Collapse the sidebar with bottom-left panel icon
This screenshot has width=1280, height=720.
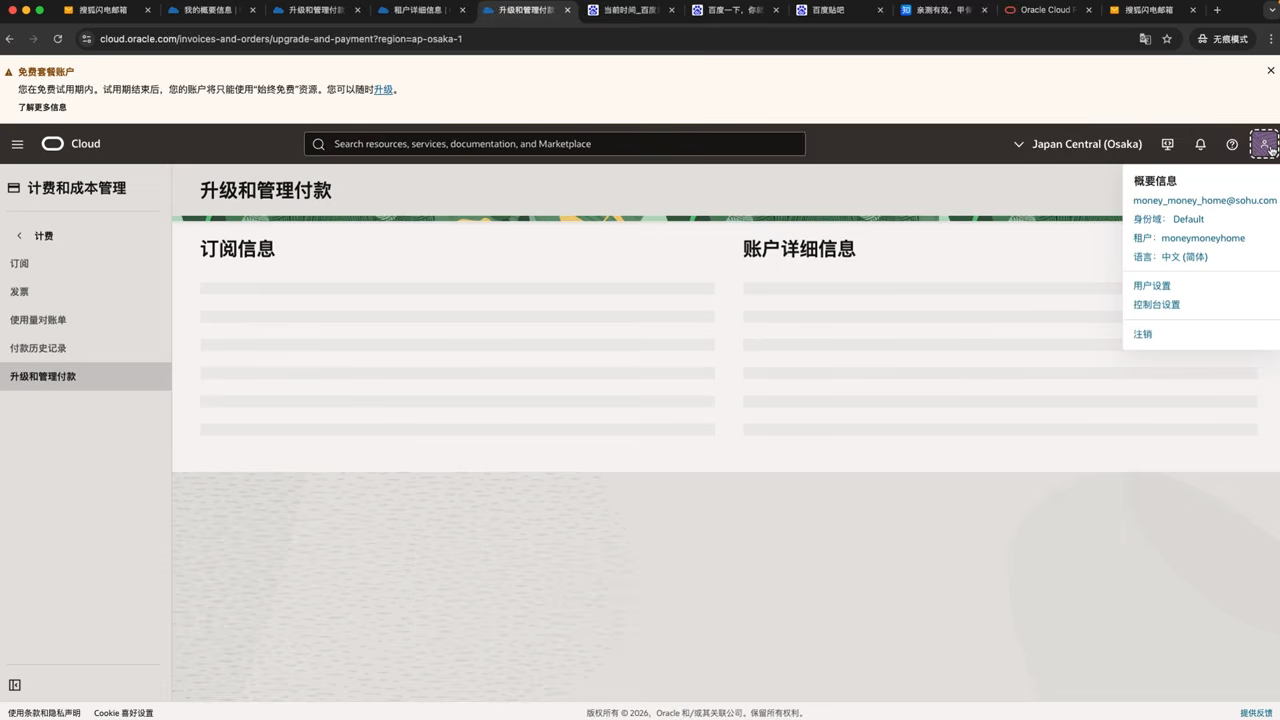point(15,685)
